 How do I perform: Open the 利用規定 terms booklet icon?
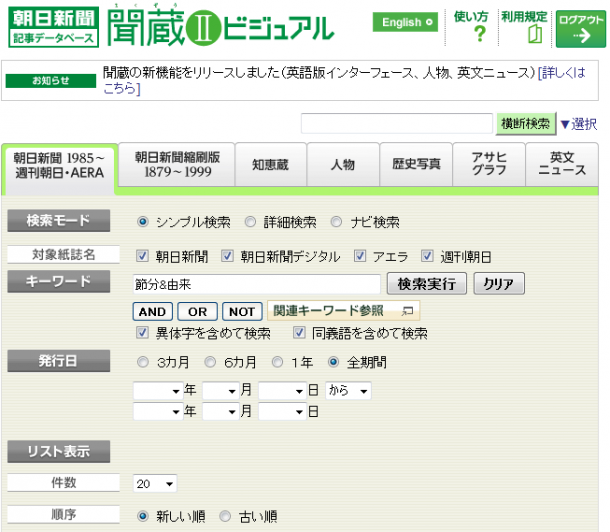pos(535,34)
